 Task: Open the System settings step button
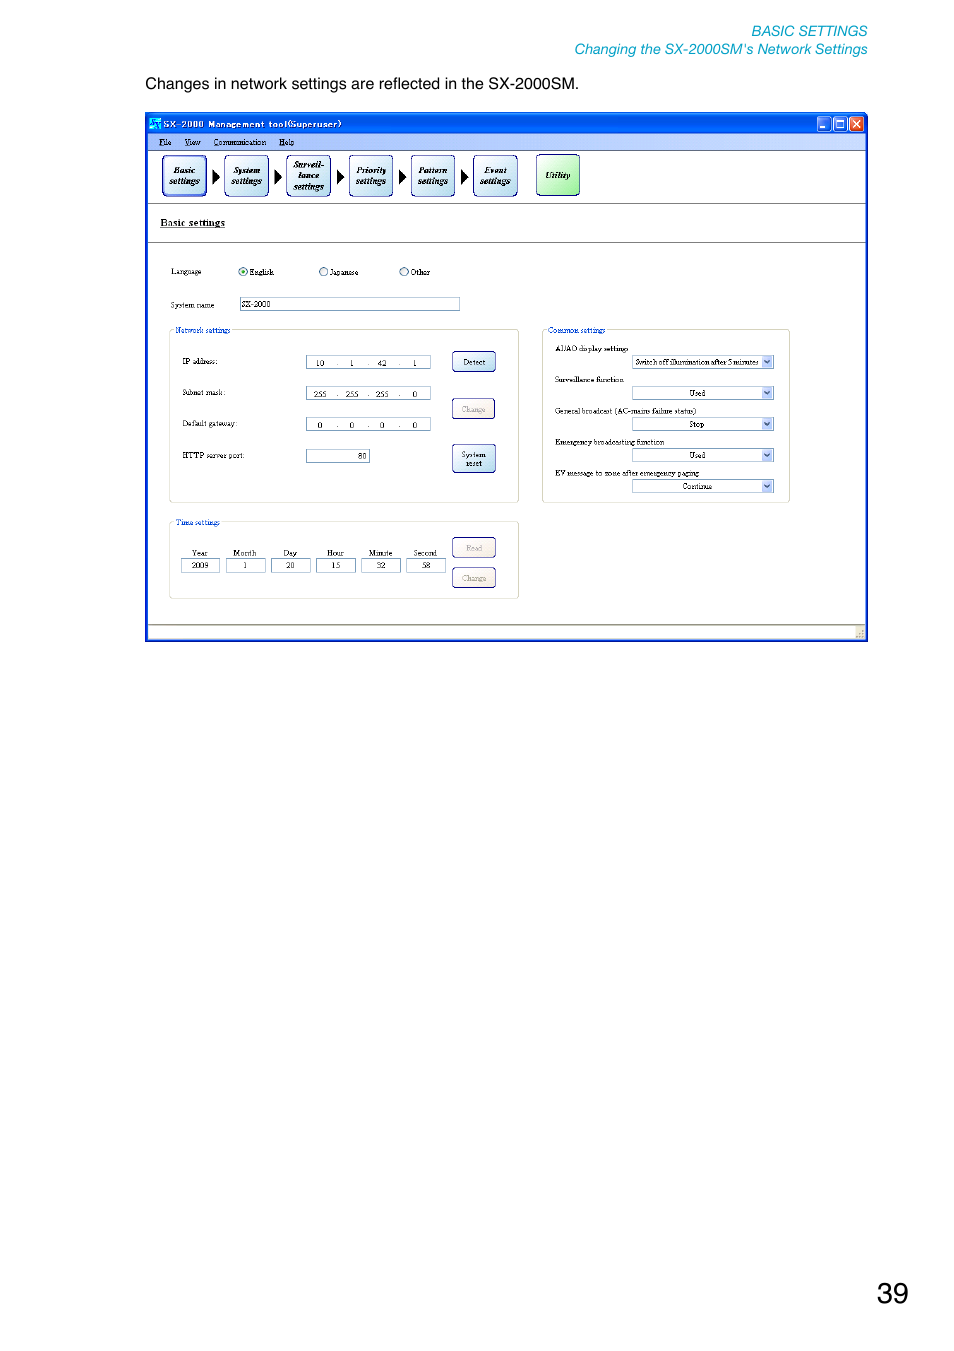(x=246, y=176)
